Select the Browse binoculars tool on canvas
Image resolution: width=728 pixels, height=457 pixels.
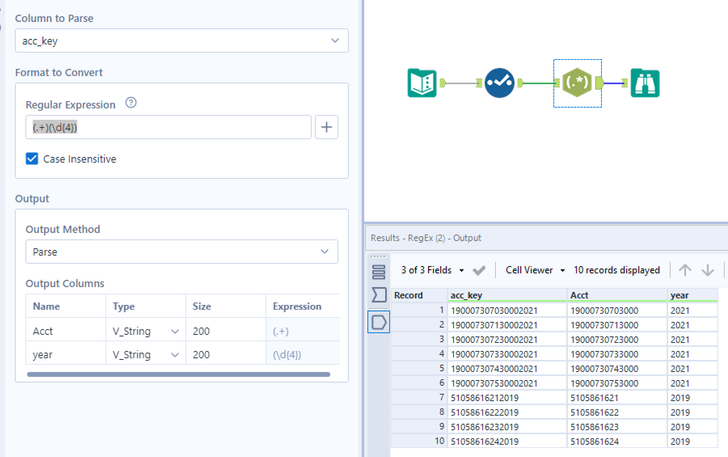click(x=645, y=83)
